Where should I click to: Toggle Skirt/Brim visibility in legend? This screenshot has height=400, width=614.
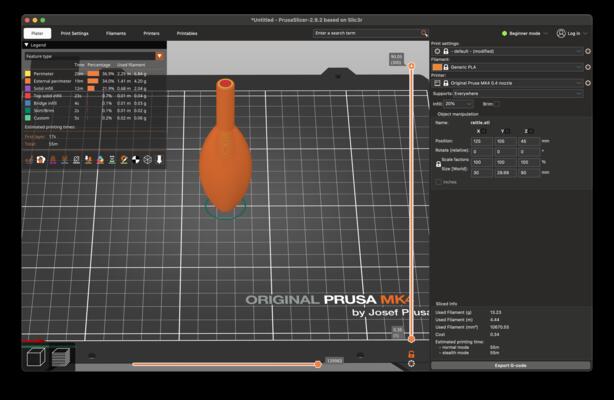47,110
